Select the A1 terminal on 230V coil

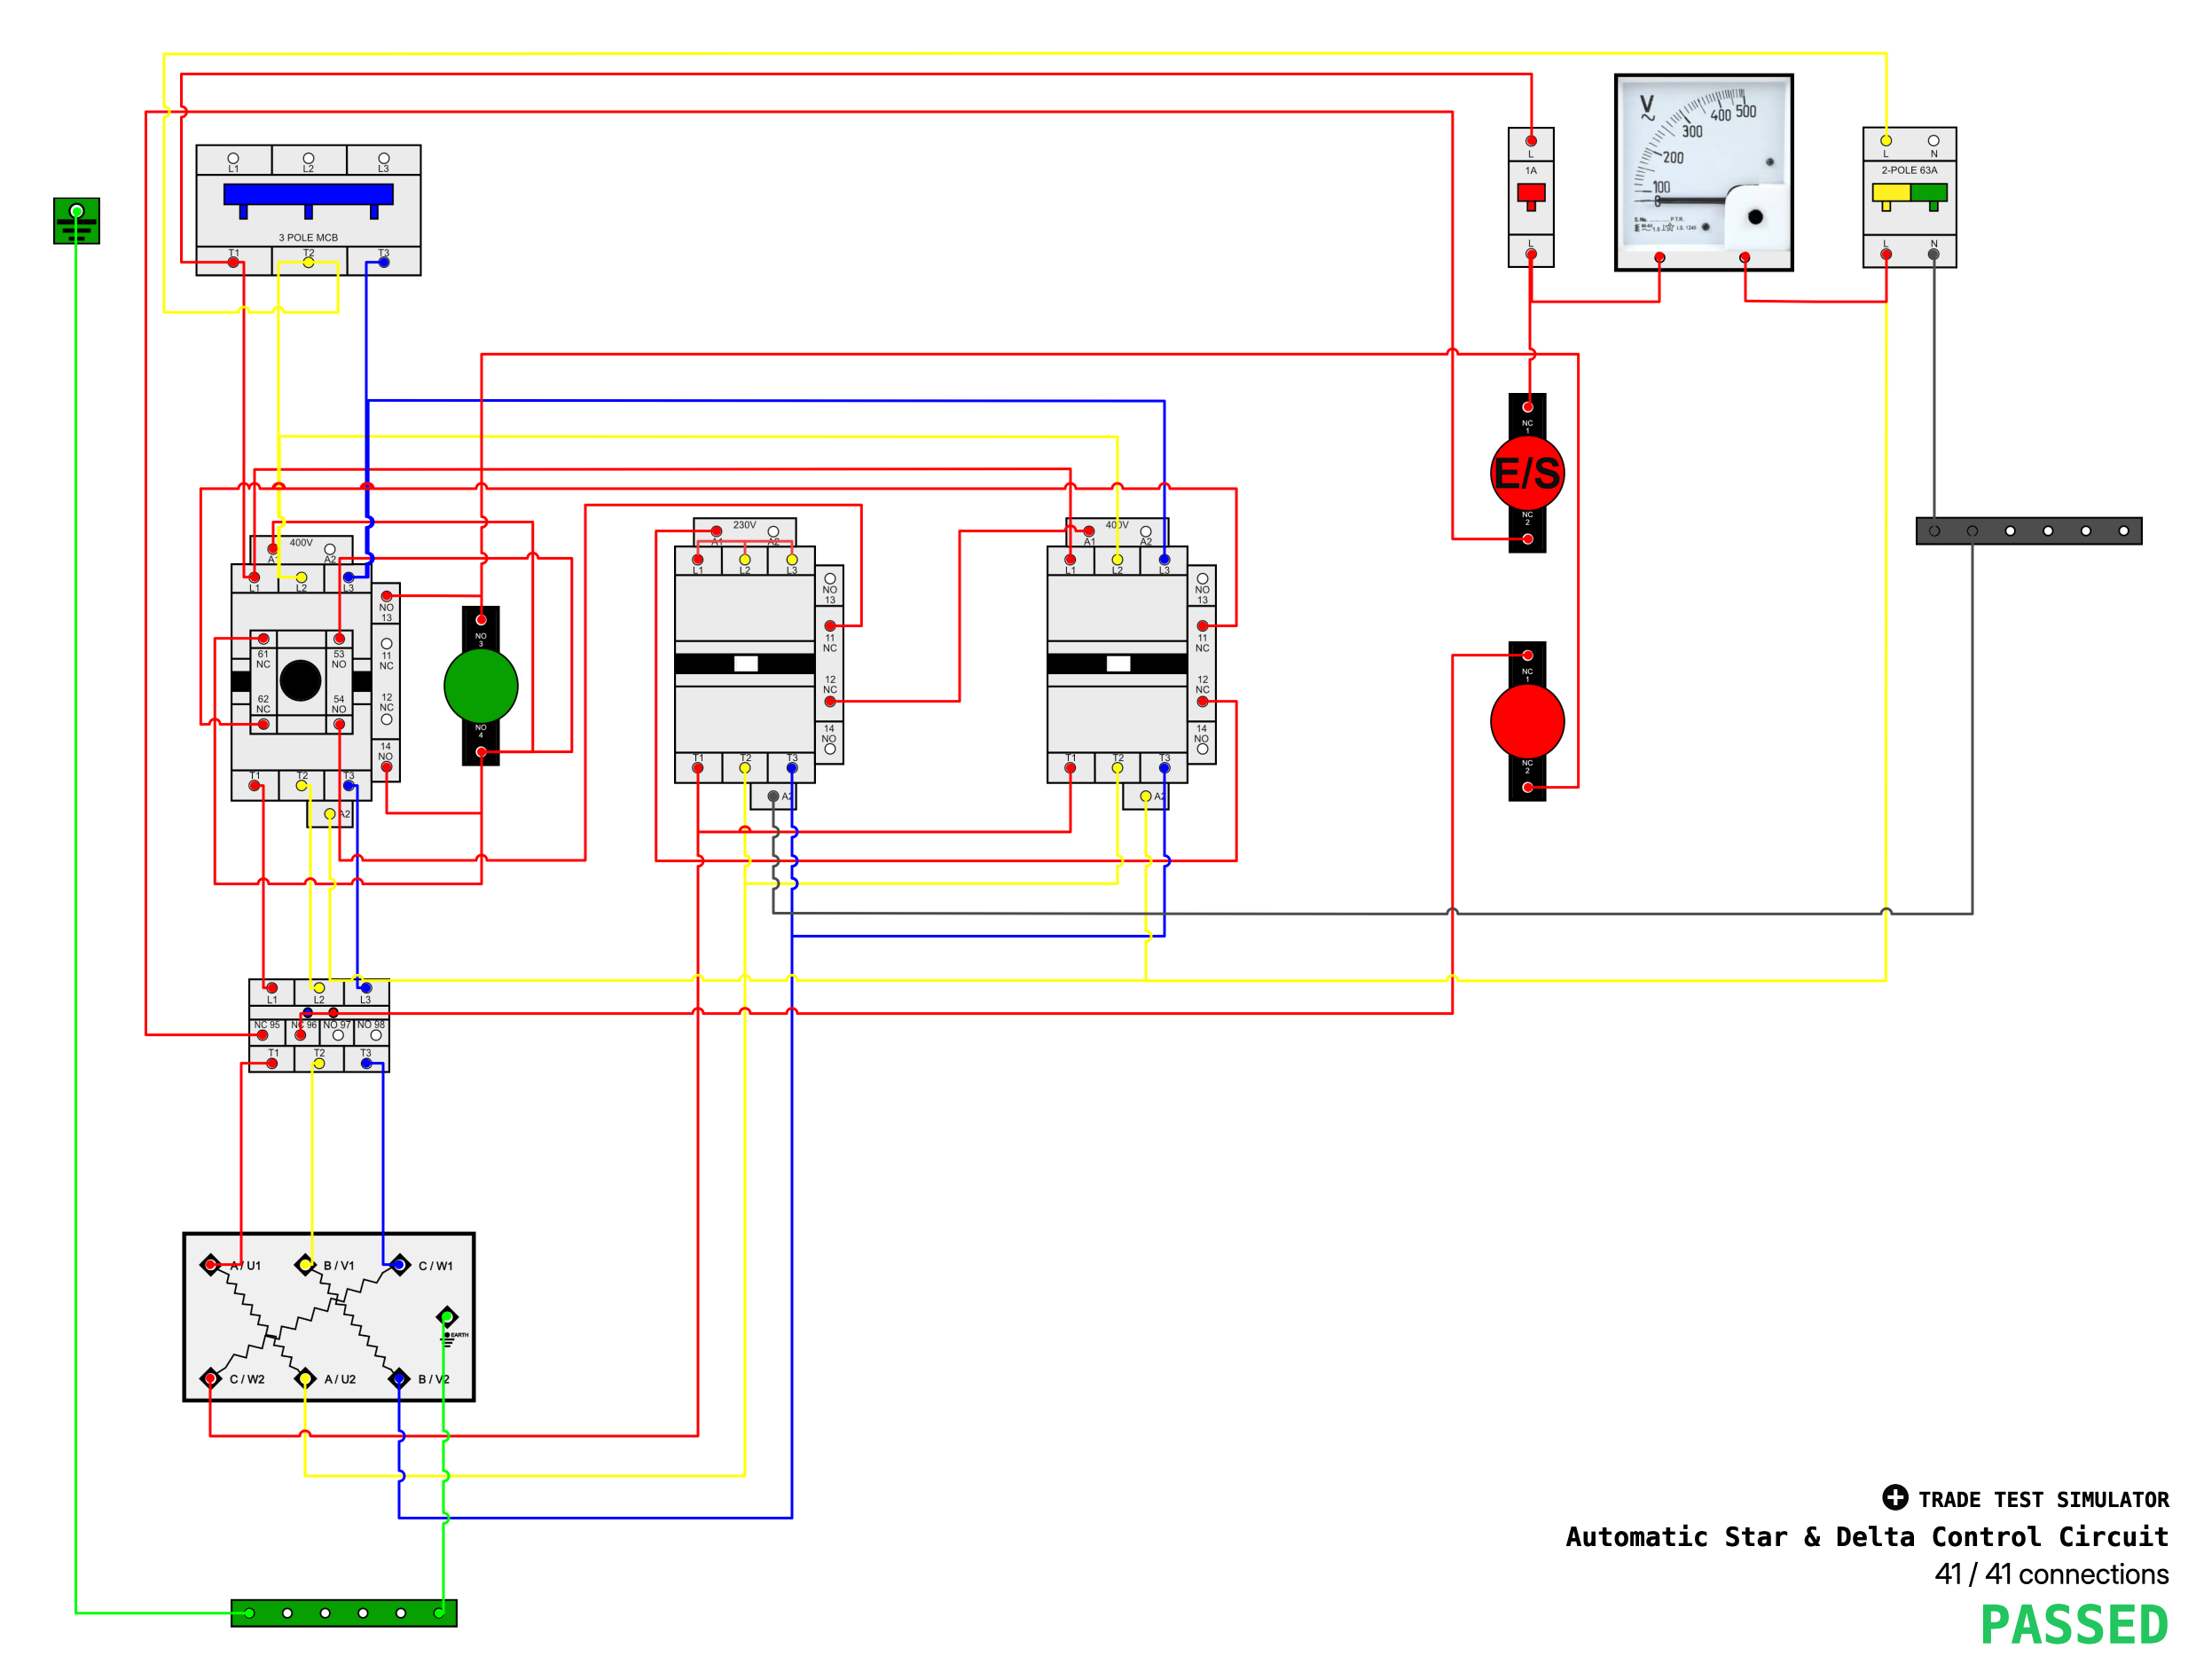[x=716, y=532]
